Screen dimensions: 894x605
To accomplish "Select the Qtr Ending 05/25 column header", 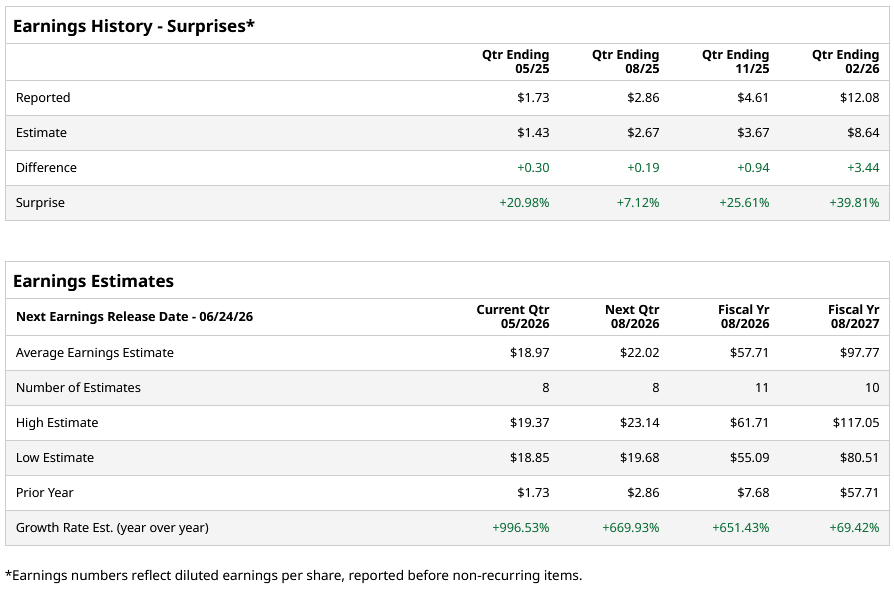I will pos(516,62).
